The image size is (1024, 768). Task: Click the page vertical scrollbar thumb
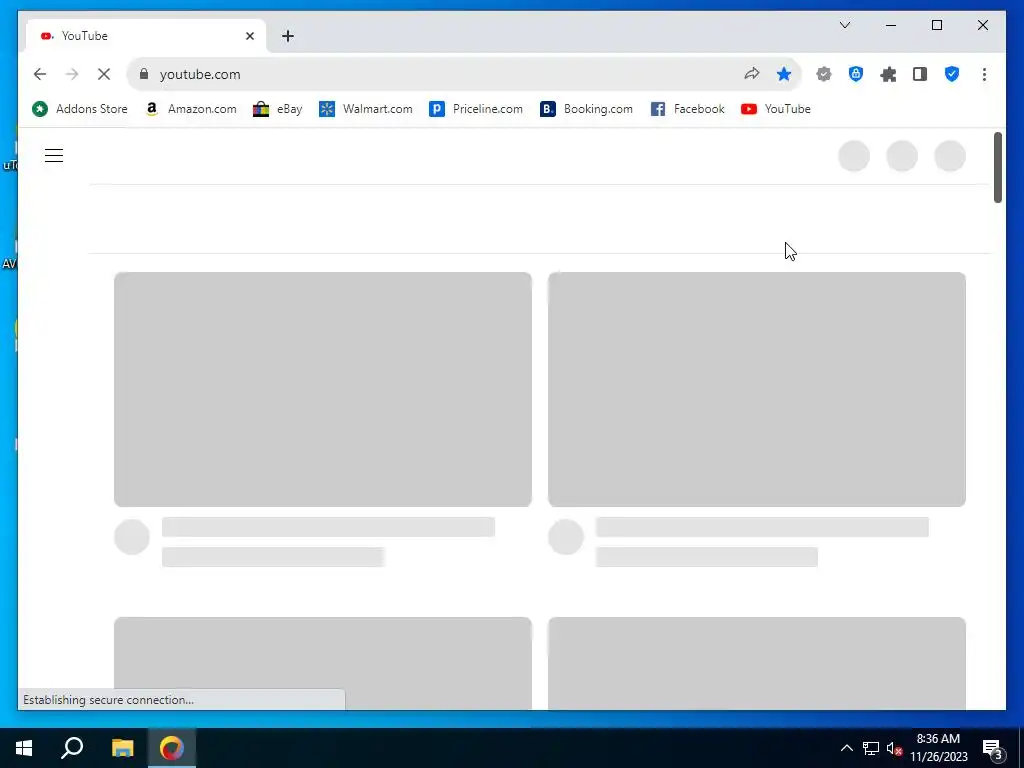997,167
